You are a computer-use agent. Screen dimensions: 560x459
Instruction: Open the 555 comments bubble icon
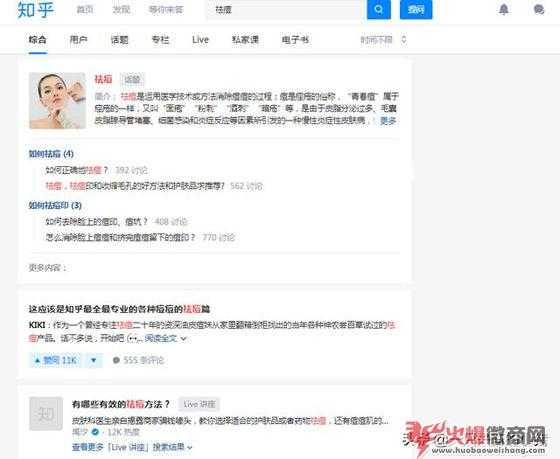tap(116, 360)
